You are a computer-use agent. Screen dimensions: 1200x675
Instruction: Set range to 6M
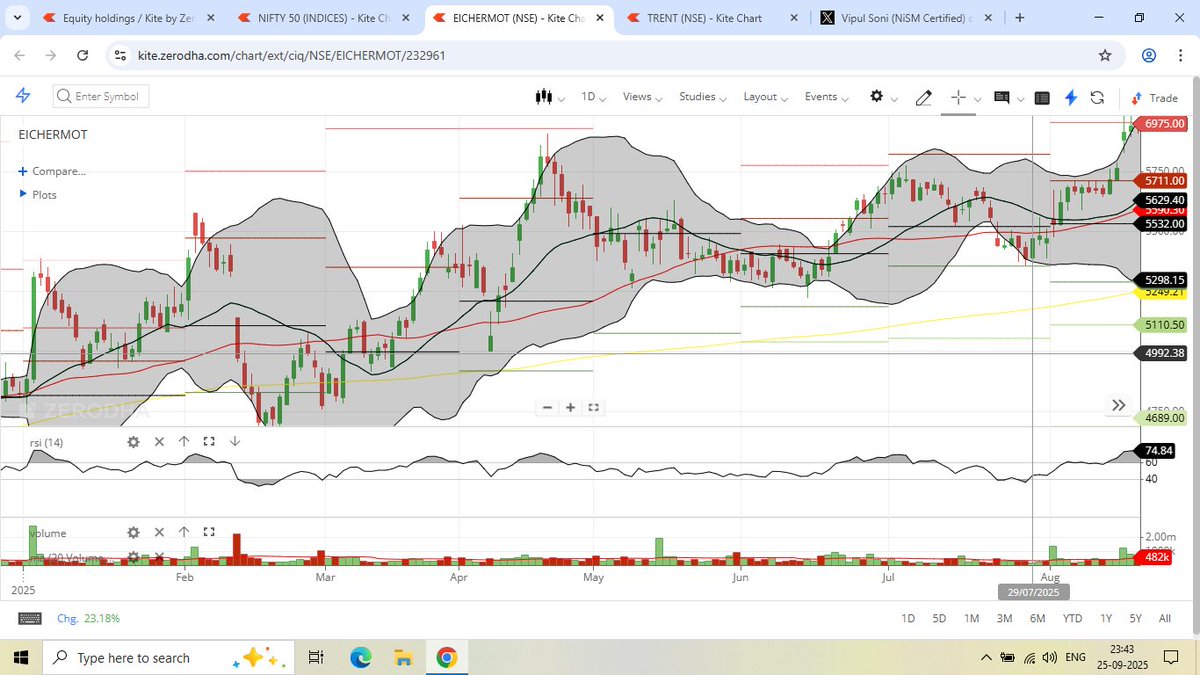1037,618
